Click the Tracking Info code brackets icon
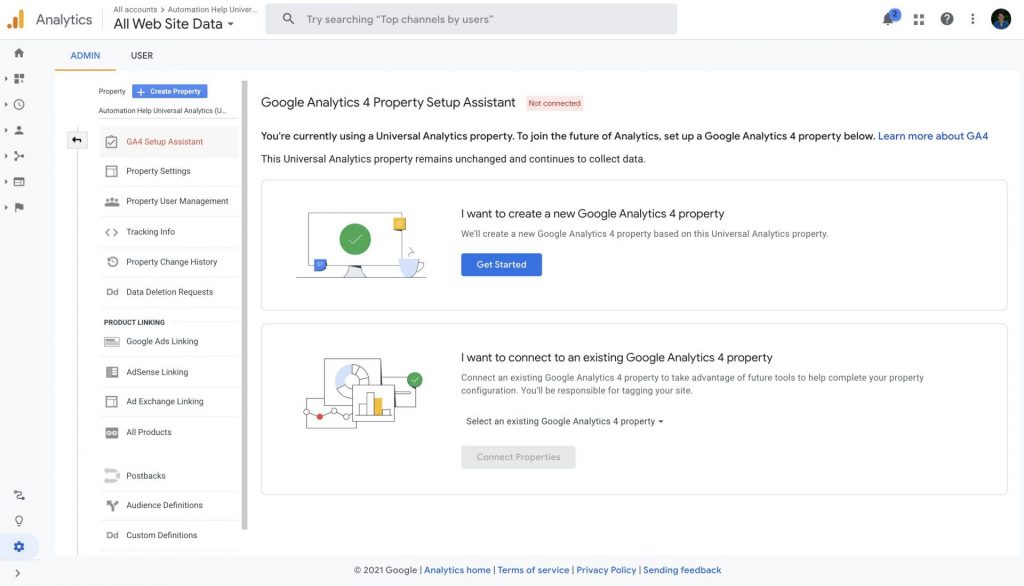This screenshot has width=1024, height=586. click(112, 232)
